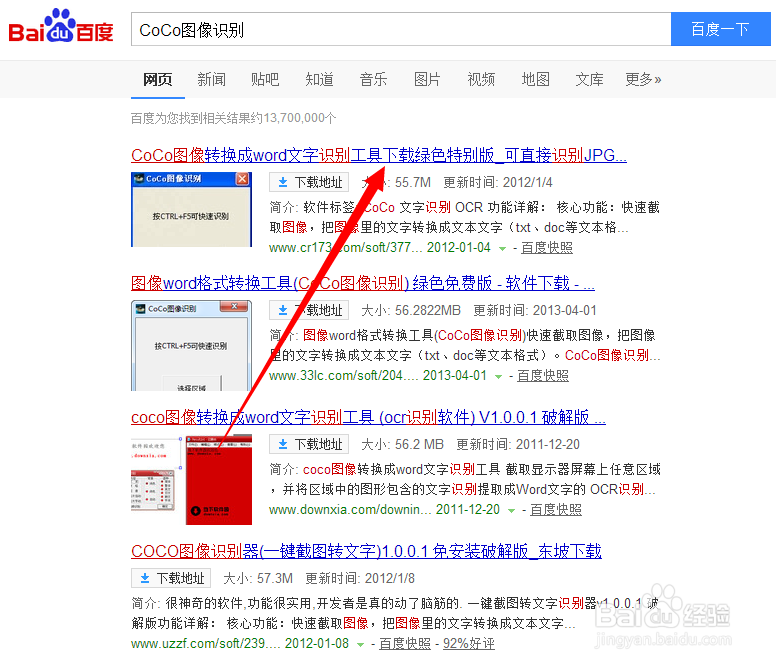The height and width of the screenshot is (667, 776).
Task: Select the 网页 tab
Action: (157, 79)
